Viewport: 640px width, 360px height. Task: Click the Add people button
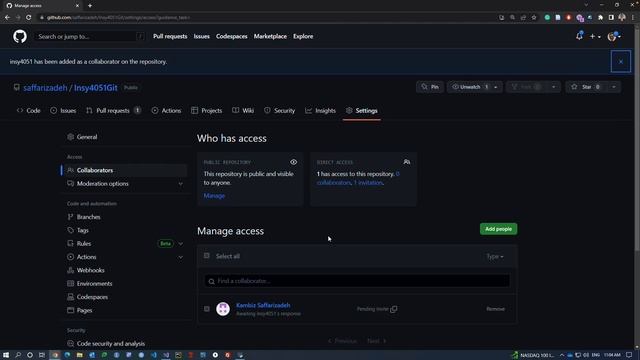pyautogui.click(x=498, y=229)
